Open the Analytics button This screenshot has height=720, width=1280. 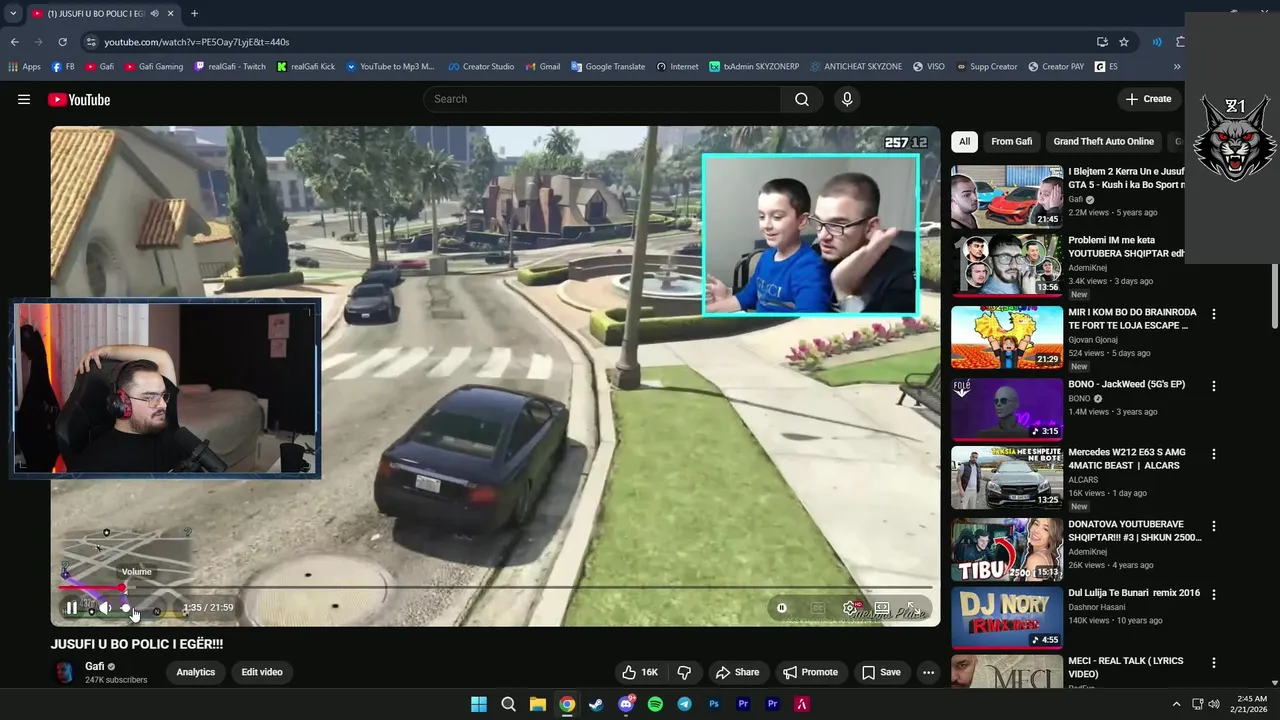196,672
